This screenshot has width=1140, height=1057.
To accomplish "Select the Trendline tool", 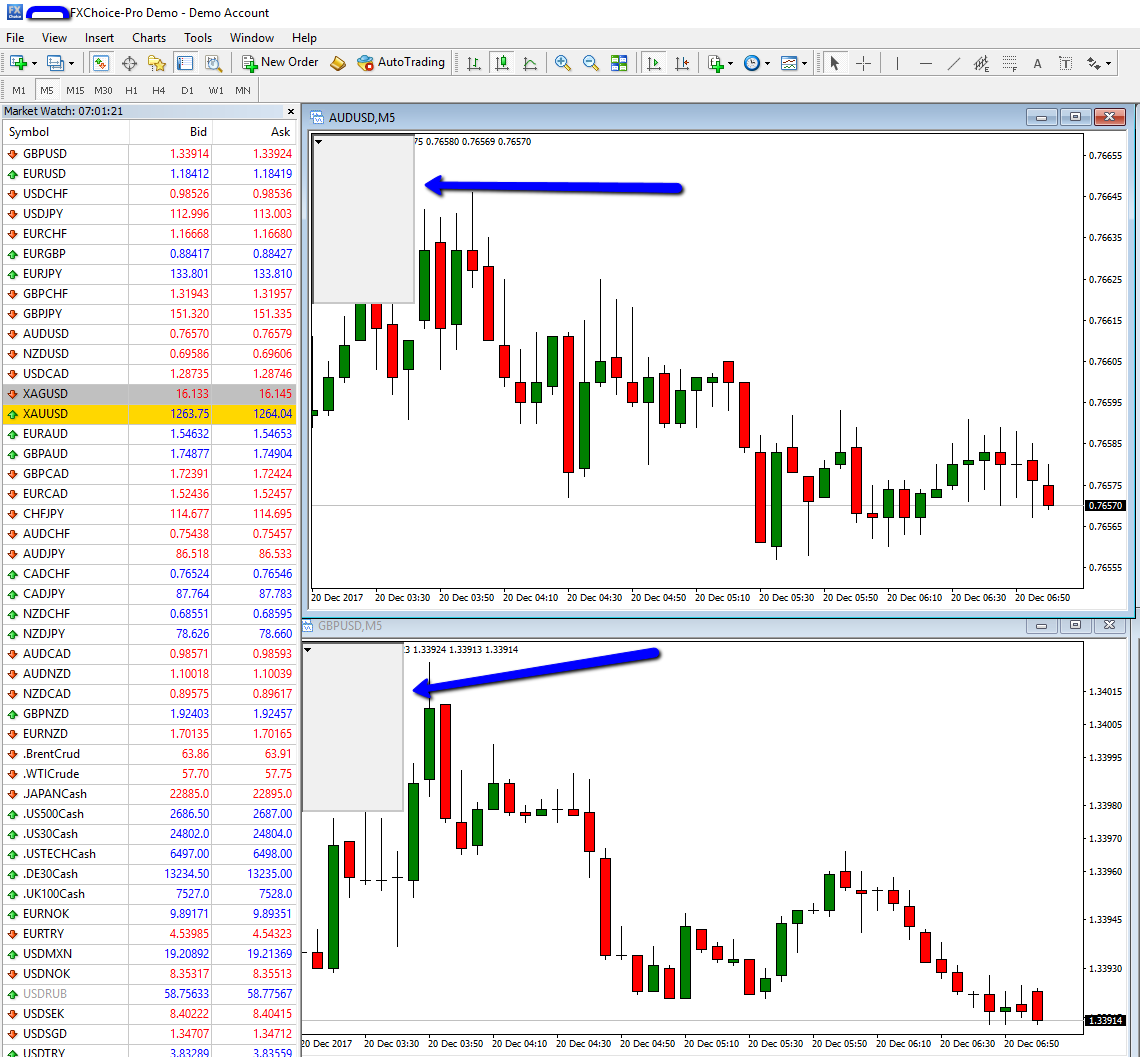I will coord(954,63).
